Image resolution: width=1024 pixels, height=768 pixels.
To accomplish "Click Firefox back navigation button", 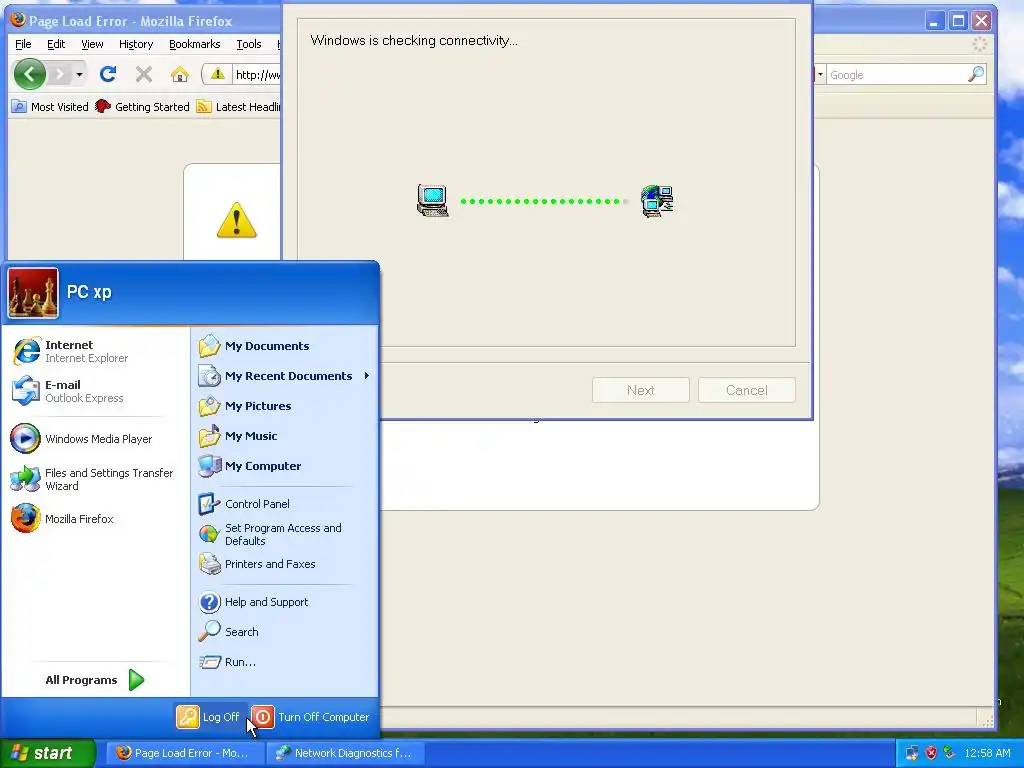I will coord(29,74).
